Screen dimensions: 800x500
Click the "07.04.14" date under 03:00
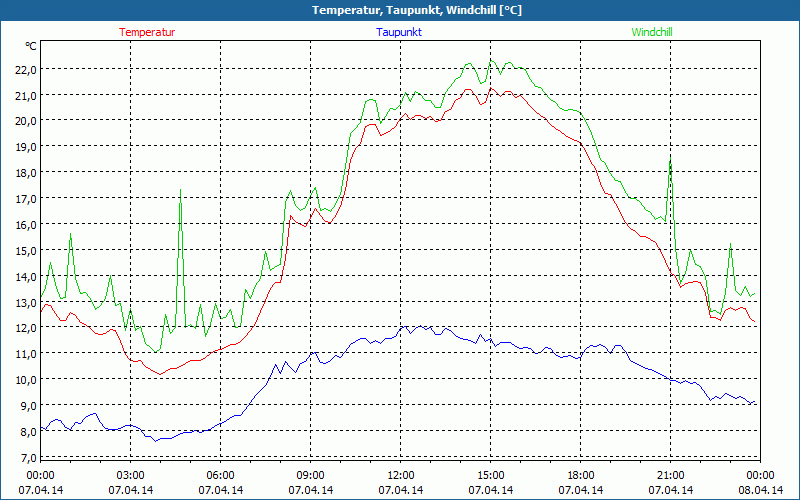click(131, 490)
